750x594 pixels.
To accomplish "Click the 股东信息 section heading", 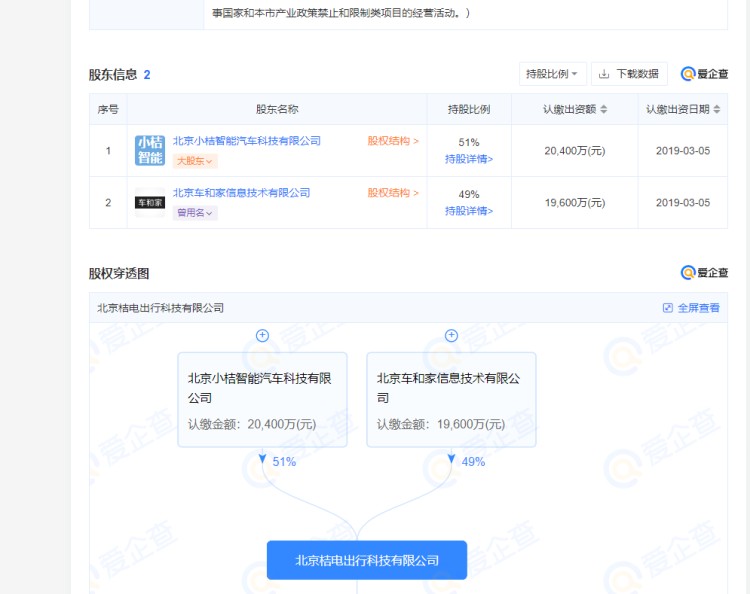I will click(113, 75).
